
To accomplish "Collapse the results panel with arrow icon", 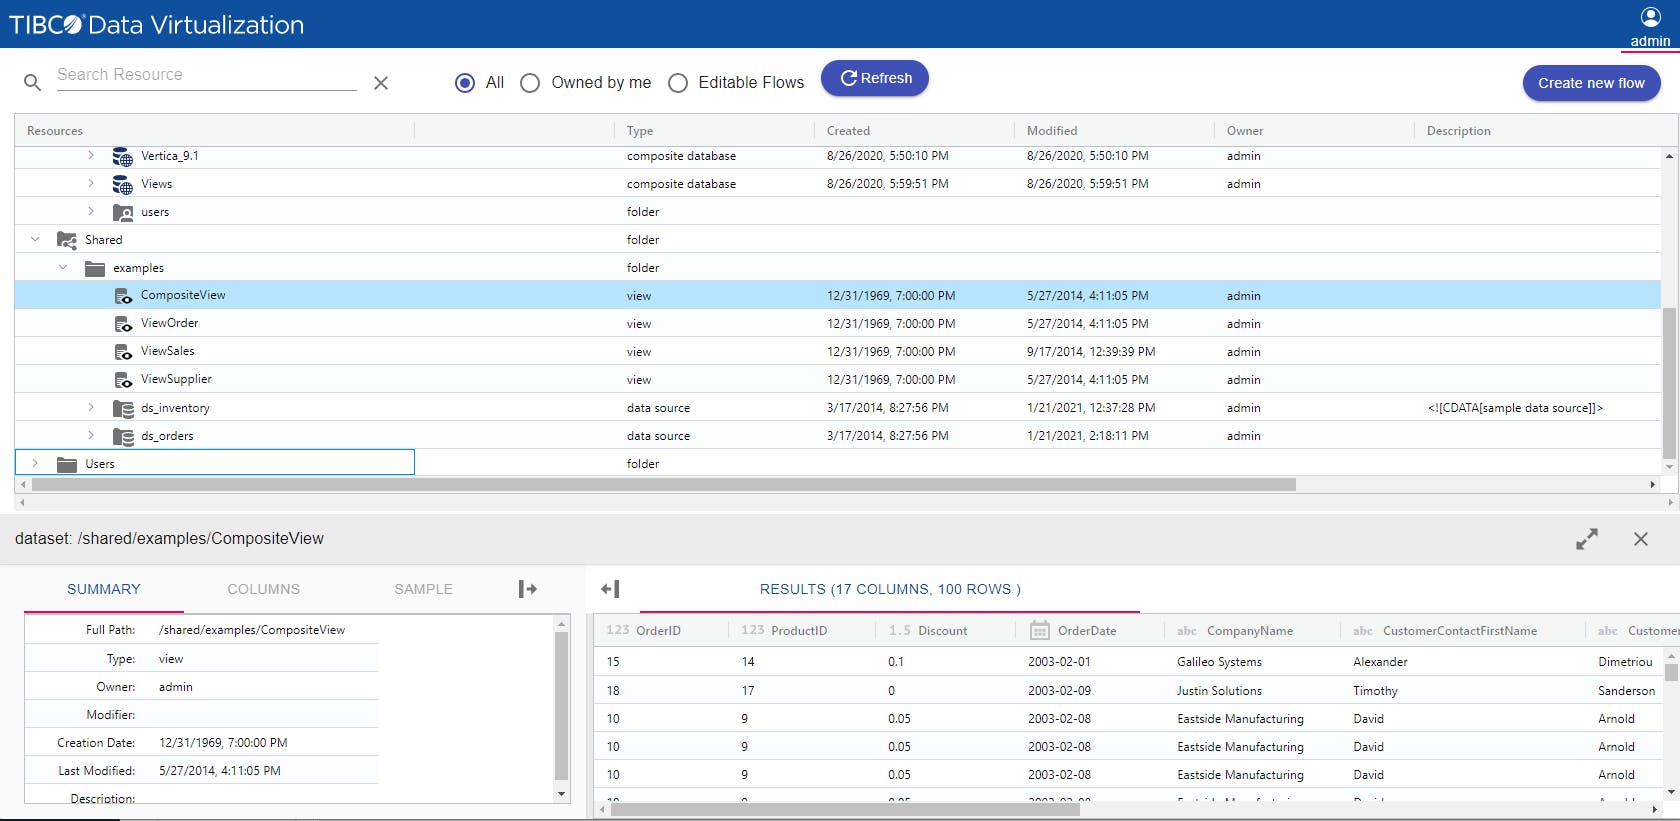I will 610,589.
